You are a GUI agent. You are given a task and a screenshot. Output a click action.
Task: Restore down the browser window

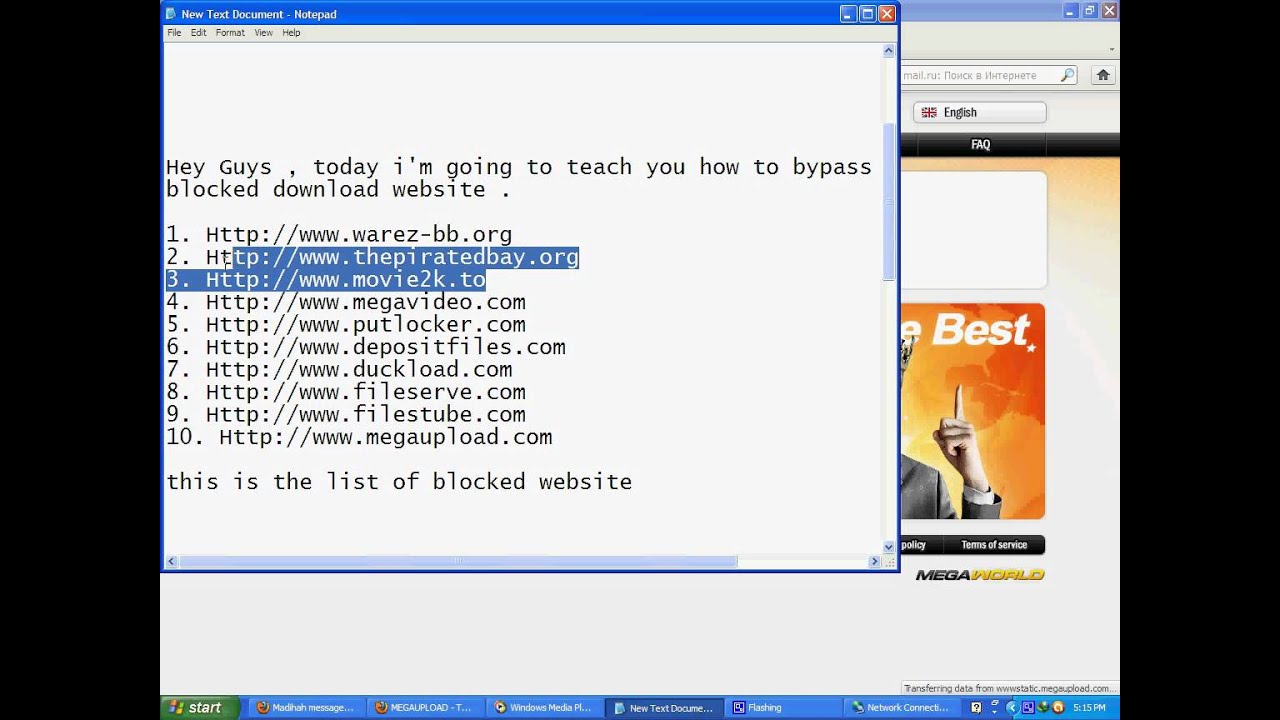click(x=1090, y=10)
